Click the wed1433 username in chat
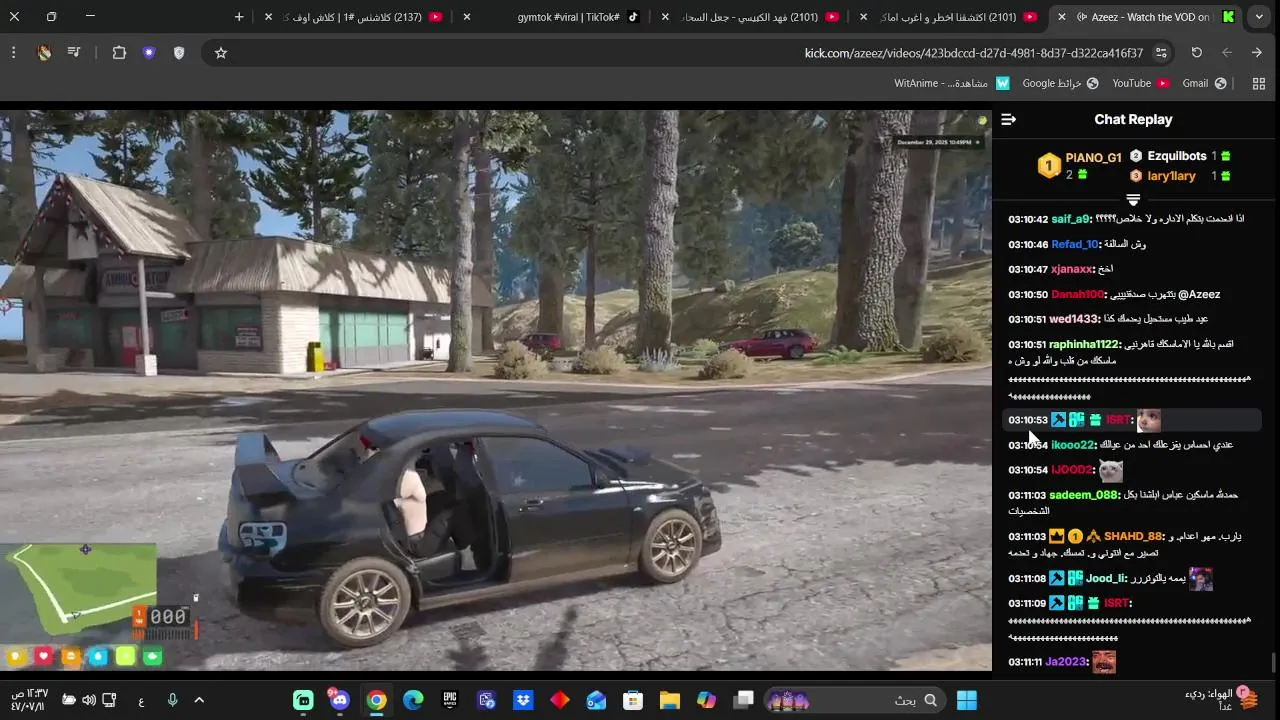 point(1074,319)
